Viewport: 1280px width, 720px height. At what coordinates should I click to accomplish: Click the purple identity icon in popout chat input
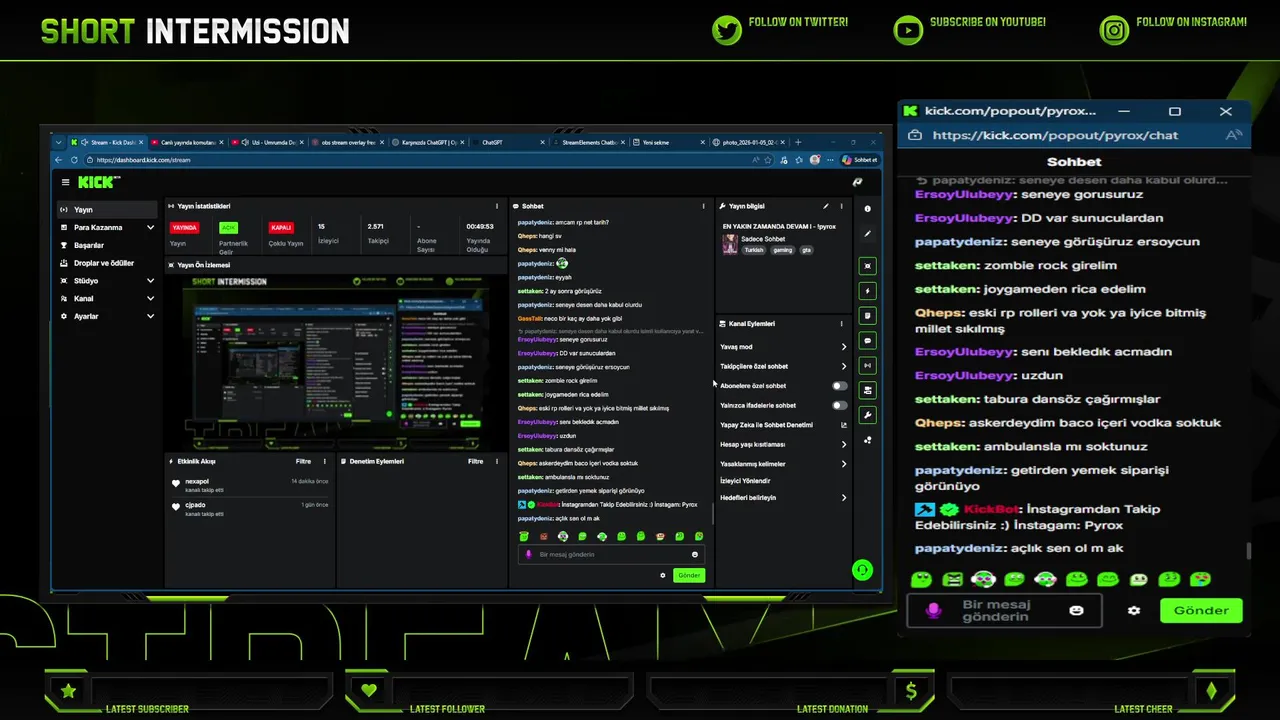(x=933, y=610)
